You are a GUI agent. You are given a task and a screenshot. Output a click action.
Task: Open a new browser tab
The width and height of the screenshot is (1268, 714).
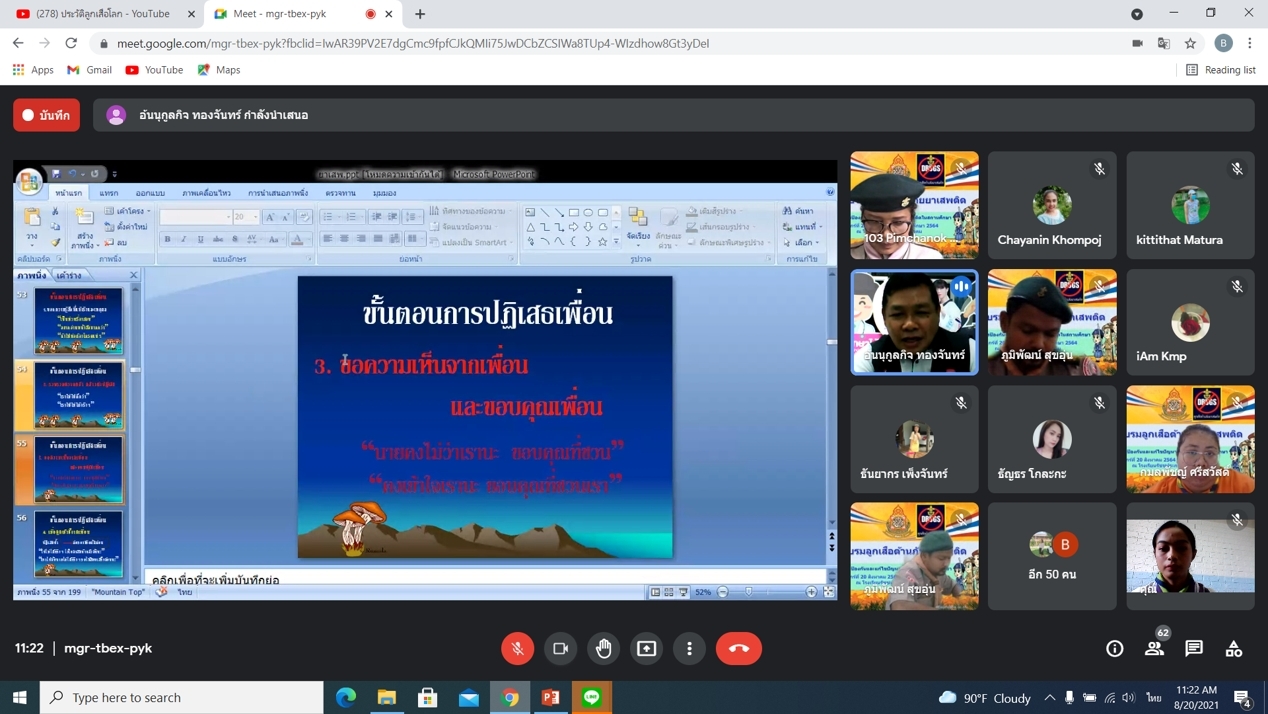tap(420, 14)
